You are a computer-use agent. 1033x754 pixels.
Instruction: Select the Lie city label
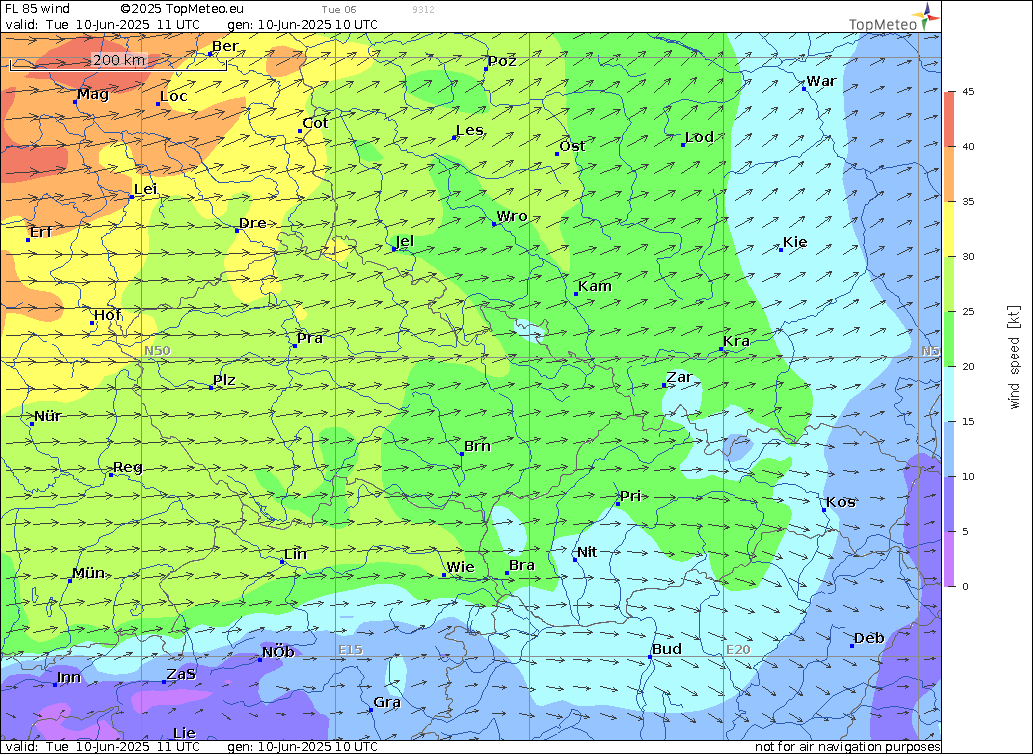(184, 734)
